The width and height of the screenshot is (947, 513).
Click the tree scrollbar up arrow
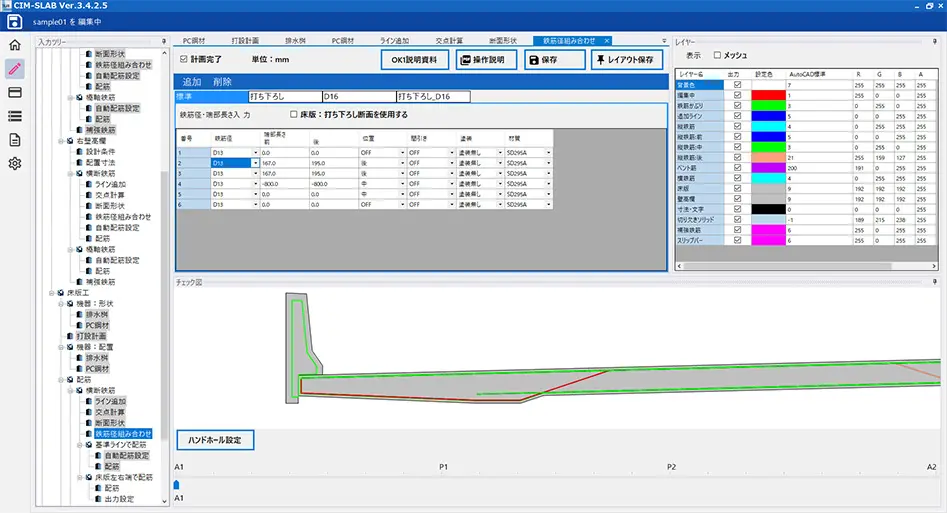pos(164,53)
